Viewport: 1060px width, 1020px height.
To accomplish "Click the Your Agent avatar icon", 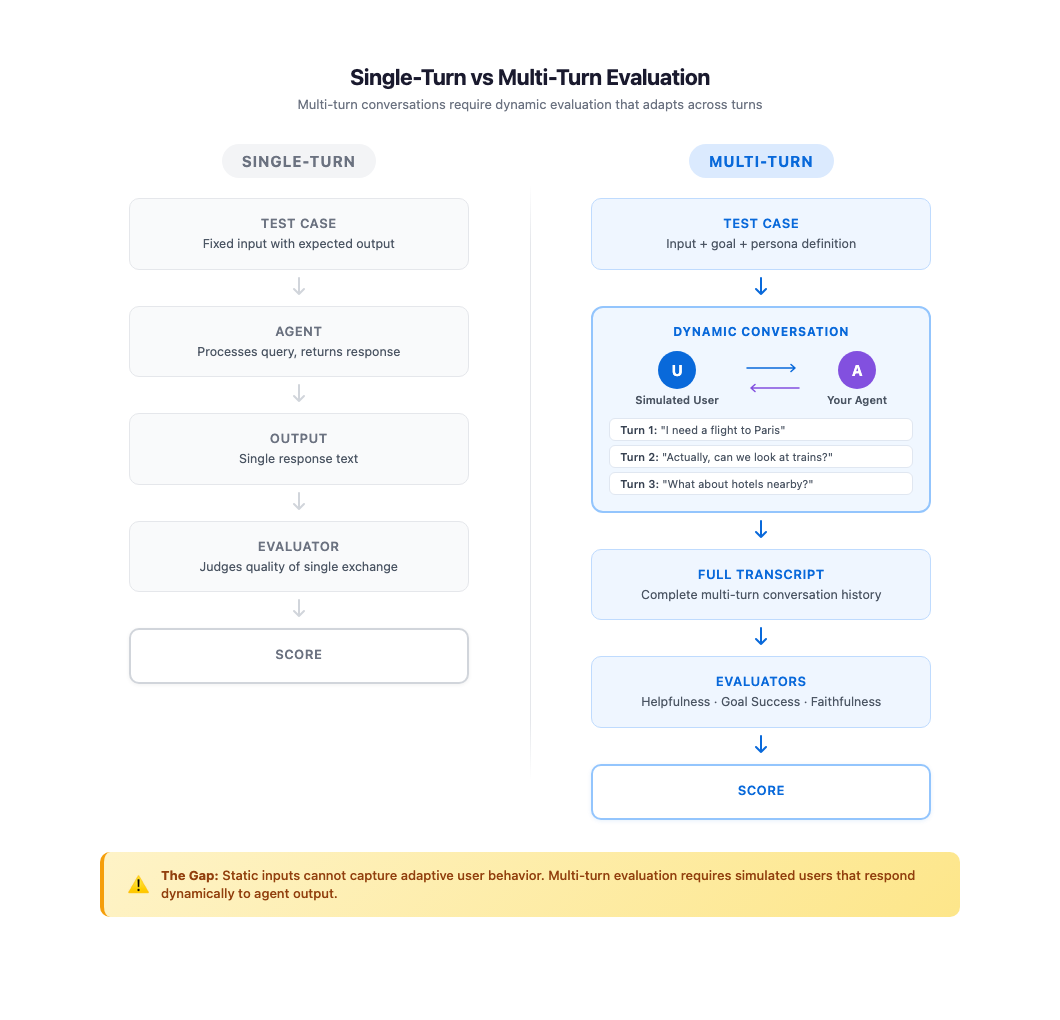I will pos(857,370).
